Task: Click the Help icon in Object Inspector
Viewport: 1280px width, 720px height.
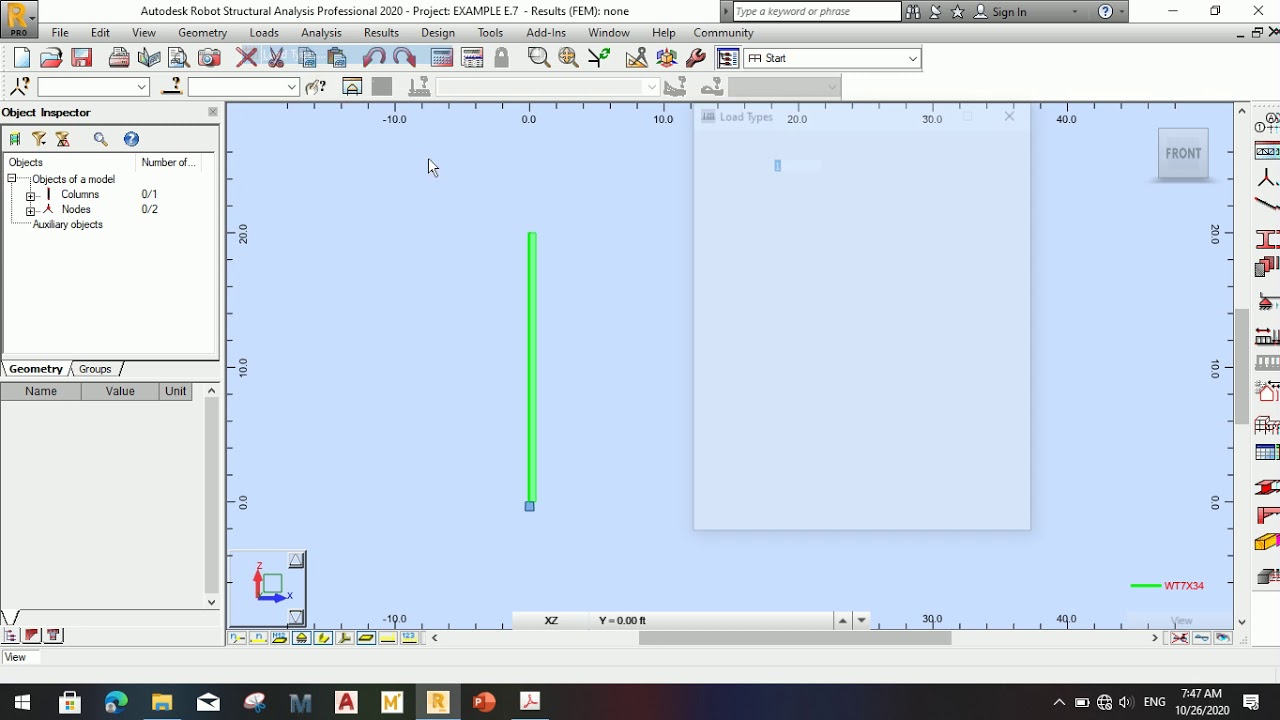Action: [131, 139]
